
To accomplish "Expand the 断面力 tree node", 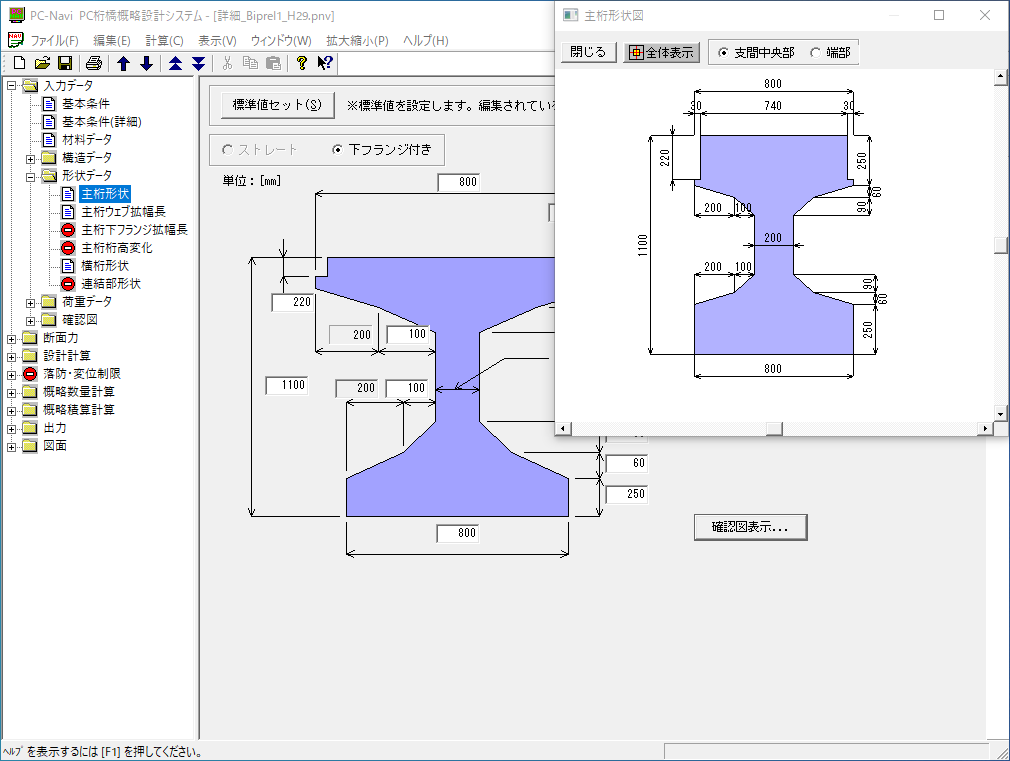I will point(12,338).
